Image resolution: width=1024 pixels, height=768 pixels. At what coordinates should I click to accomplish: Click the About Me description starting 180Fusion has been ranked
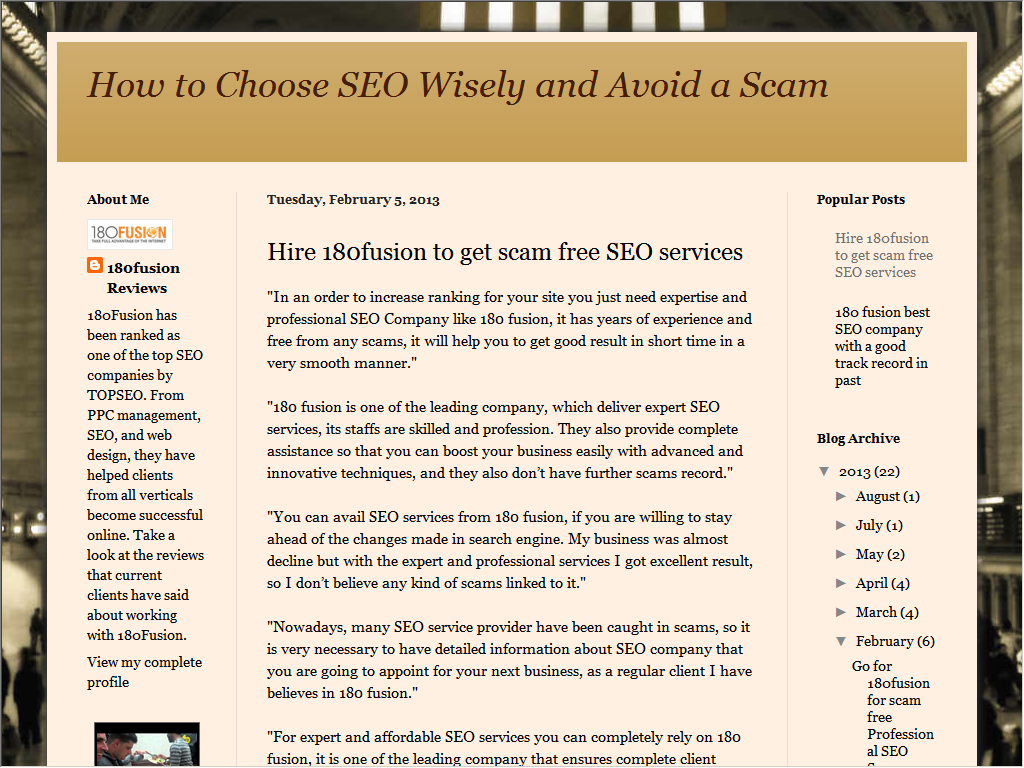point(146,475)
